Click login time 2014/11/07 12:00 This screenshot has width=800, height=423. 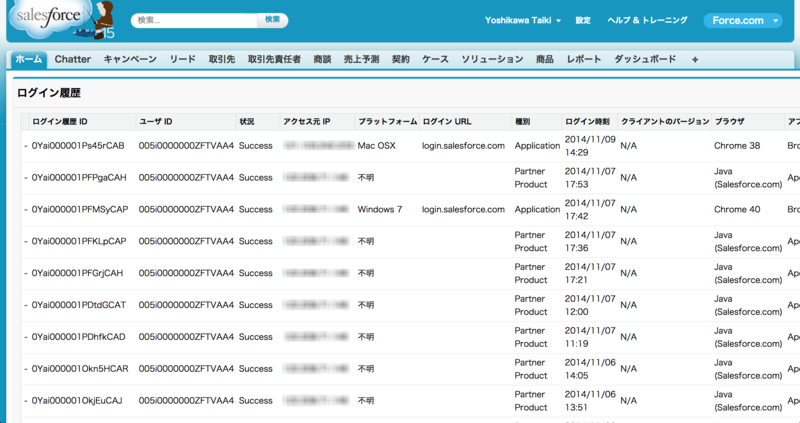tap(590, 305)
